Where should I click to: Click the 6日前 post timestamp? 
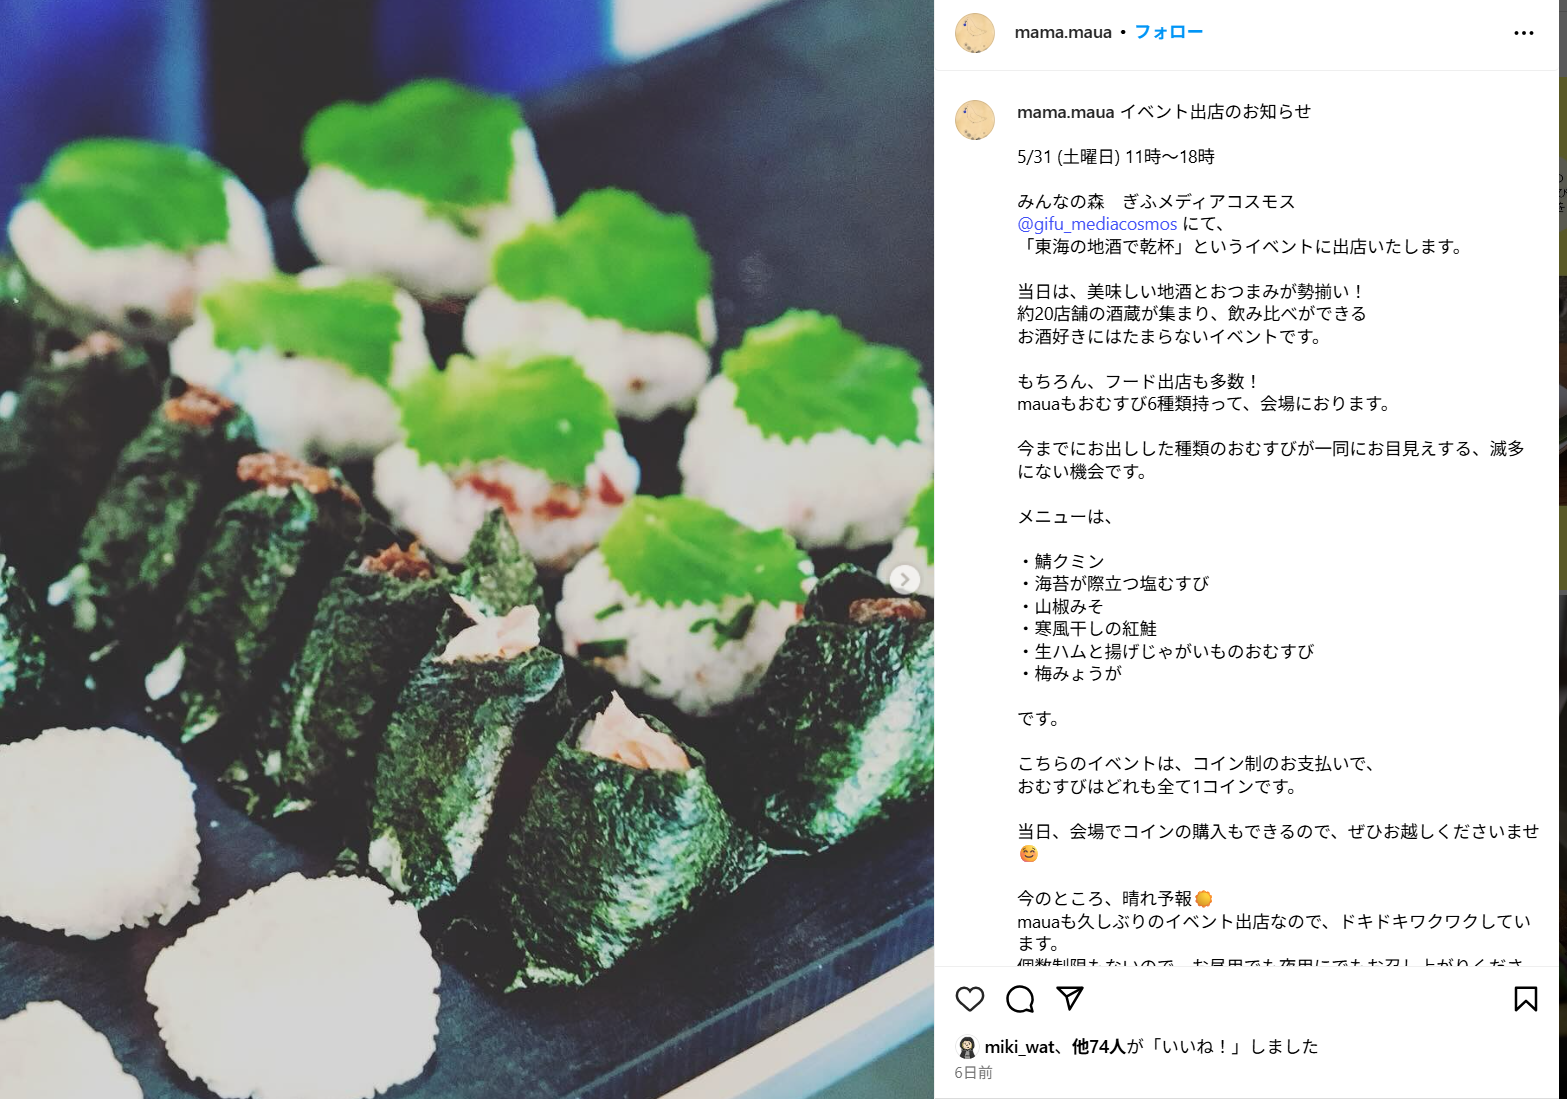[973, 1073]
